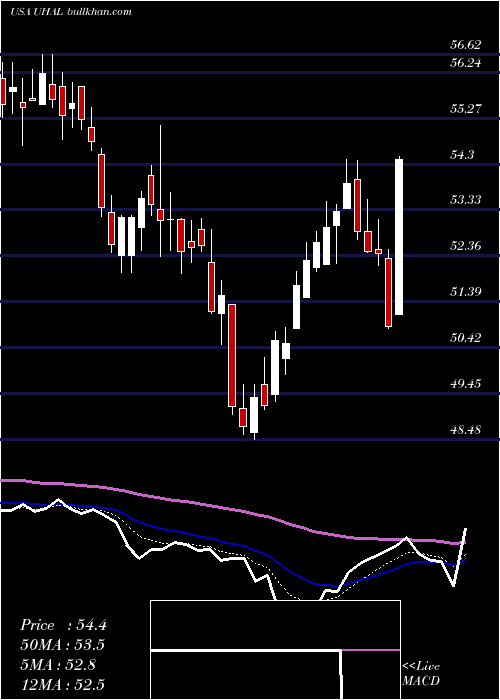Screen dimensions: 500x700
Task: Click the '12MA : 52.5' readout
Action: pos(63,684)
